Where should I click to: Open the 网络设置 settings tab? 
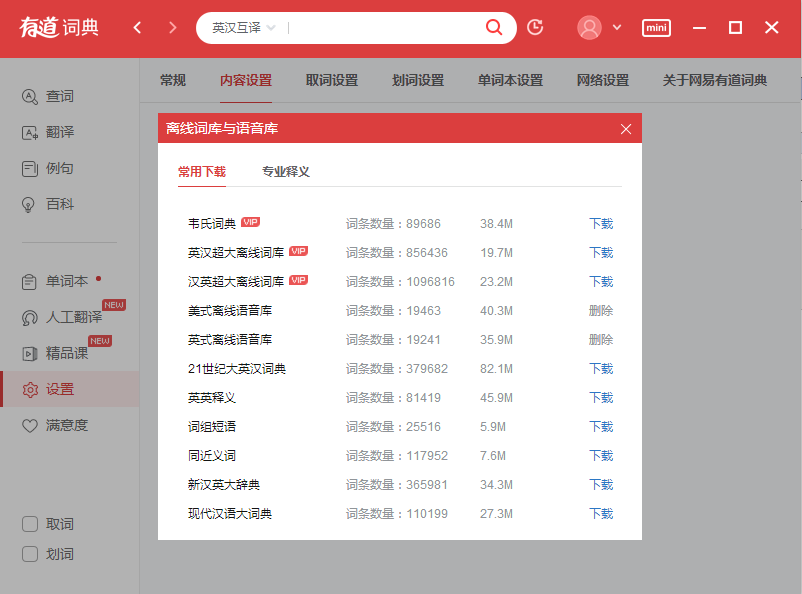(603, 80)
